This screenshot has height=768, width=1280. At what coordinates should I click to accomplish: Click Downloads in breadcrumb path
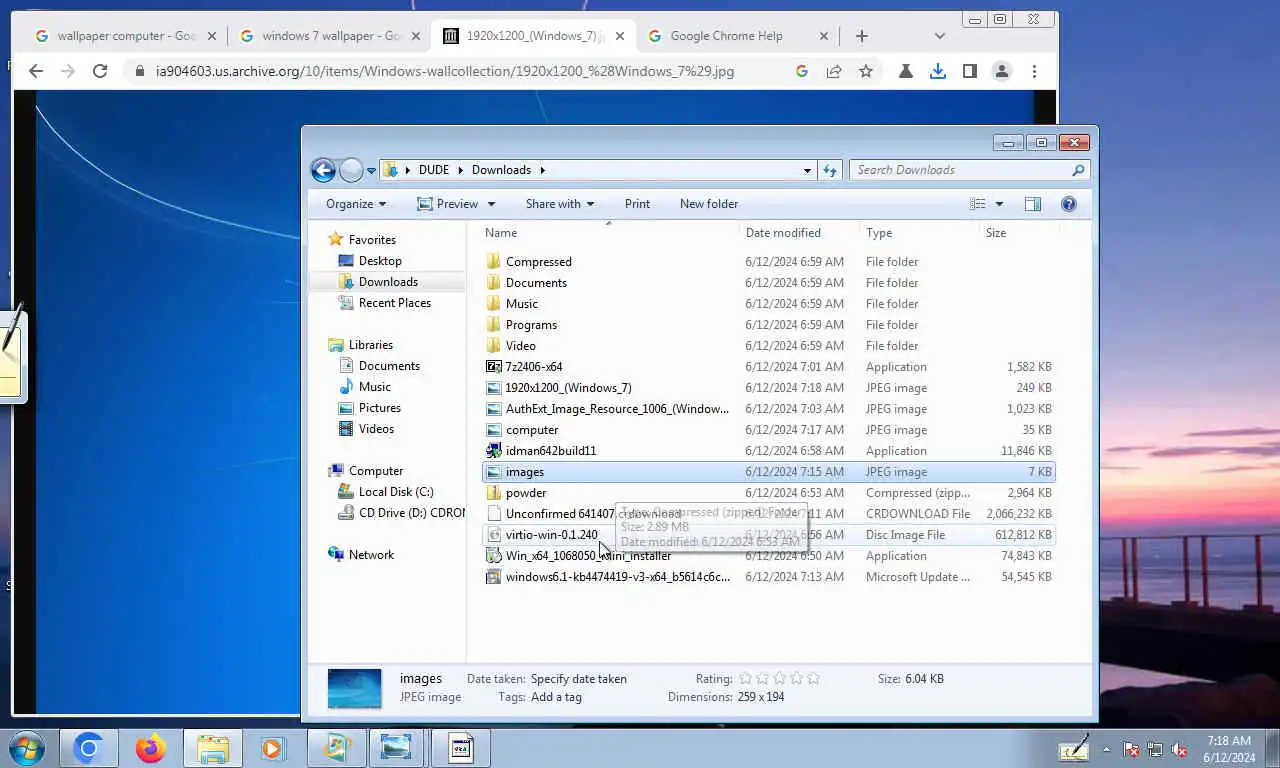(x=501, y=170)
